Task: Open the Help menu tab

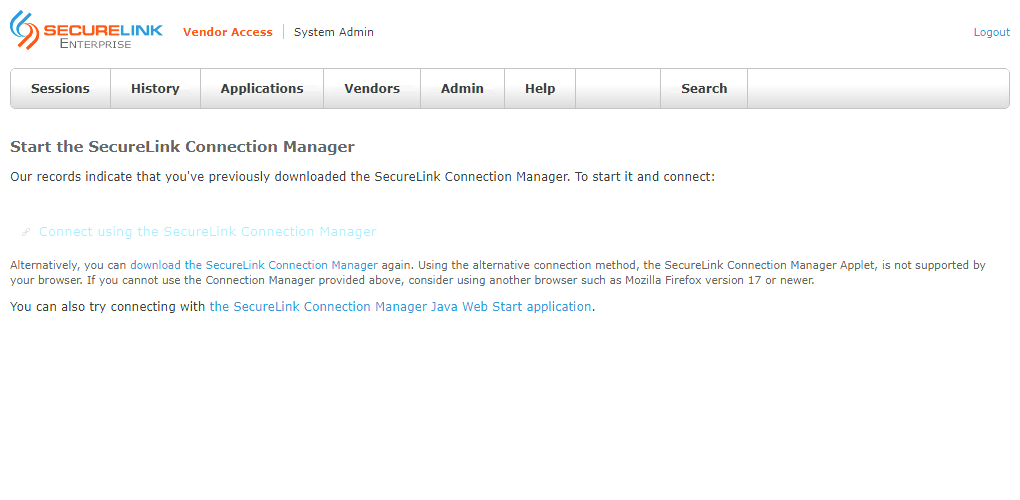Action: (x=540, y=89)
